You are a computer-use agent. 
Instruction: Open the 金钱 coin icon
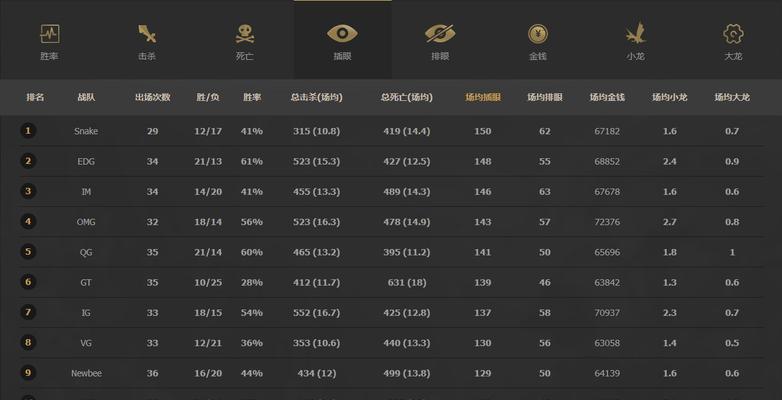538,34
